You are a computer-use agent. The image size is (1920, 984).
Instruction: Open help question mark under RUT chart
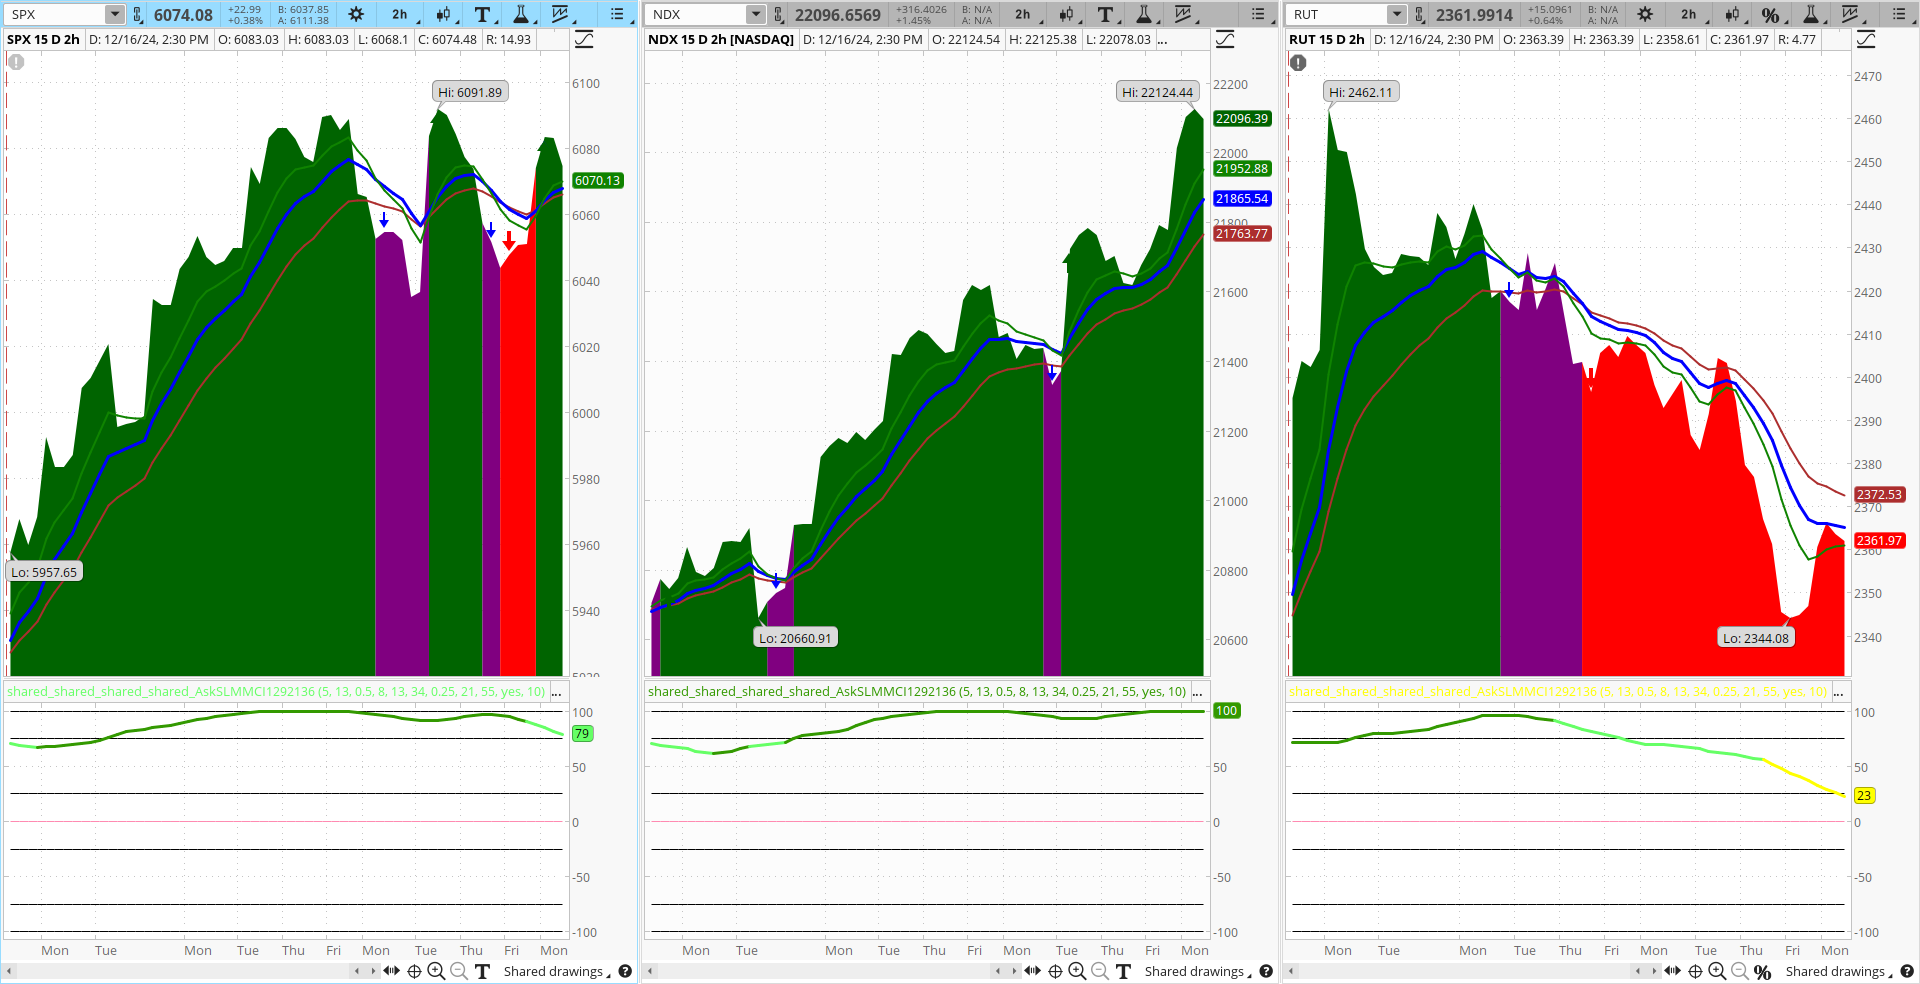(x=1907, y=971)
